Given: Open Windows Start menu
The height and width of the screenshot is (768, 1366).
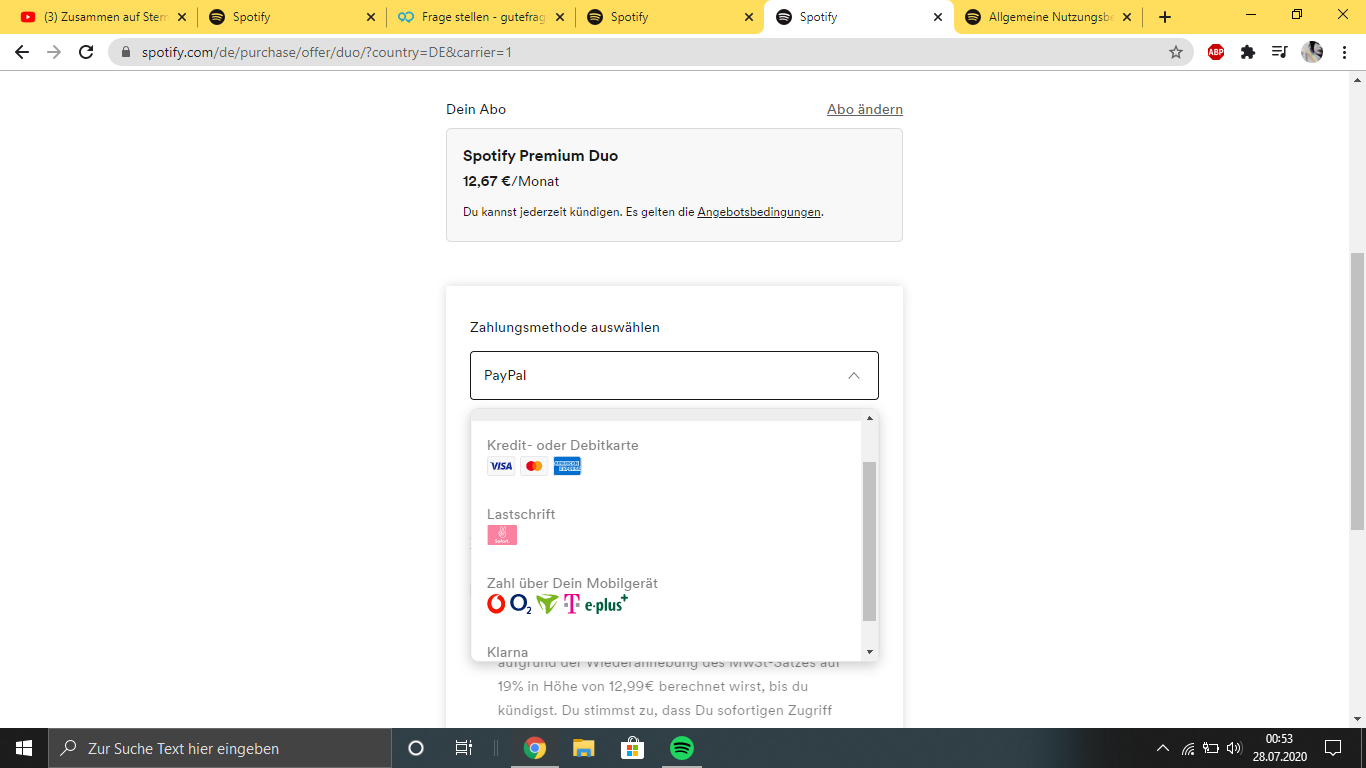Looking at the screenshot, I should 24,748.
